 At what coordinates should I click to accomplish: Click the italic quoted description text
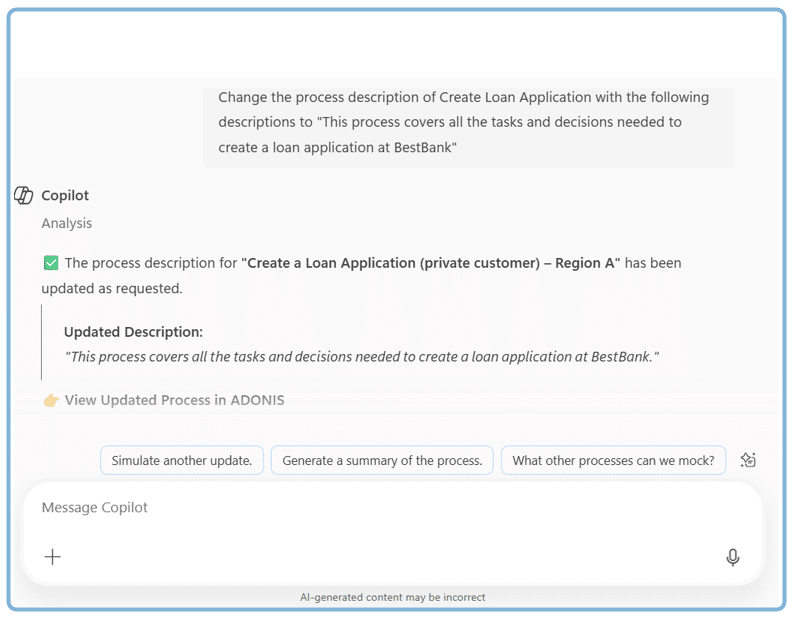click(362, 356)
